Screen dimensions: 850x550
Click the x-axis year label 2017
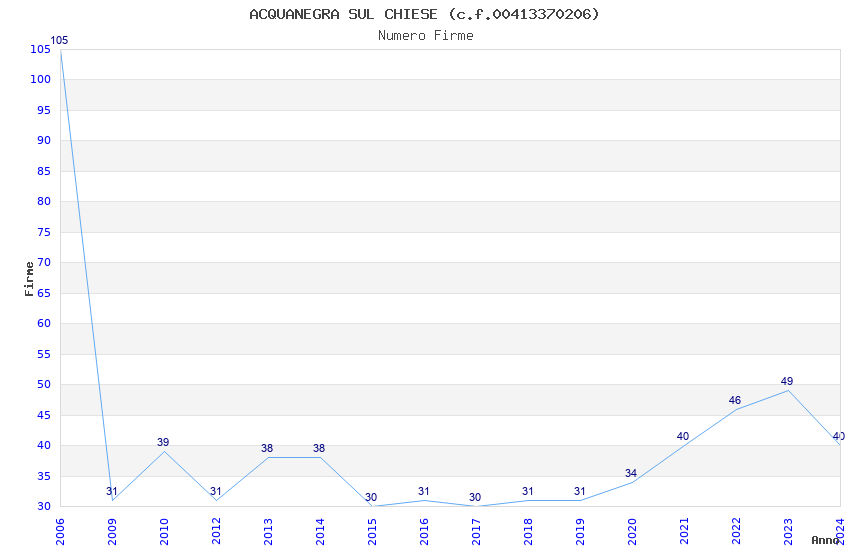476,532
